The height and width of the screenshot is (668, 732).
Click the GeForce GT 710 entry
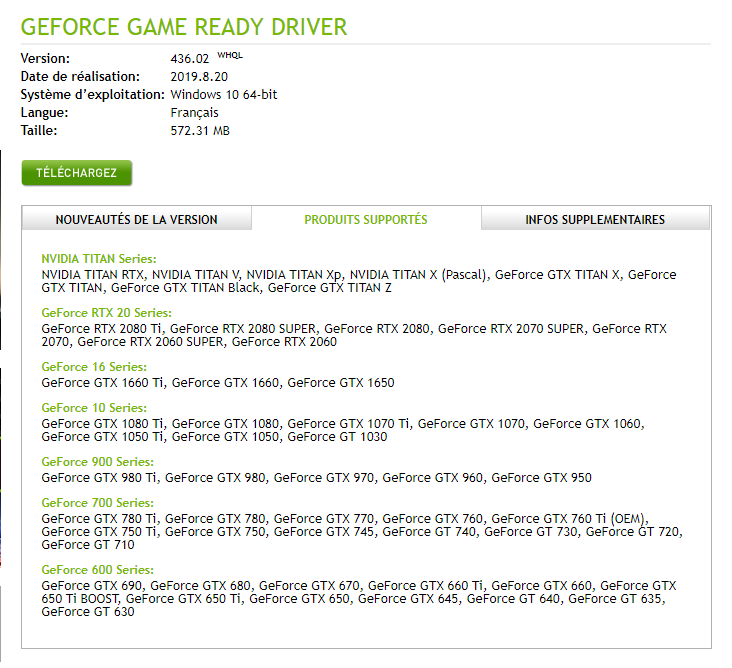88,545
